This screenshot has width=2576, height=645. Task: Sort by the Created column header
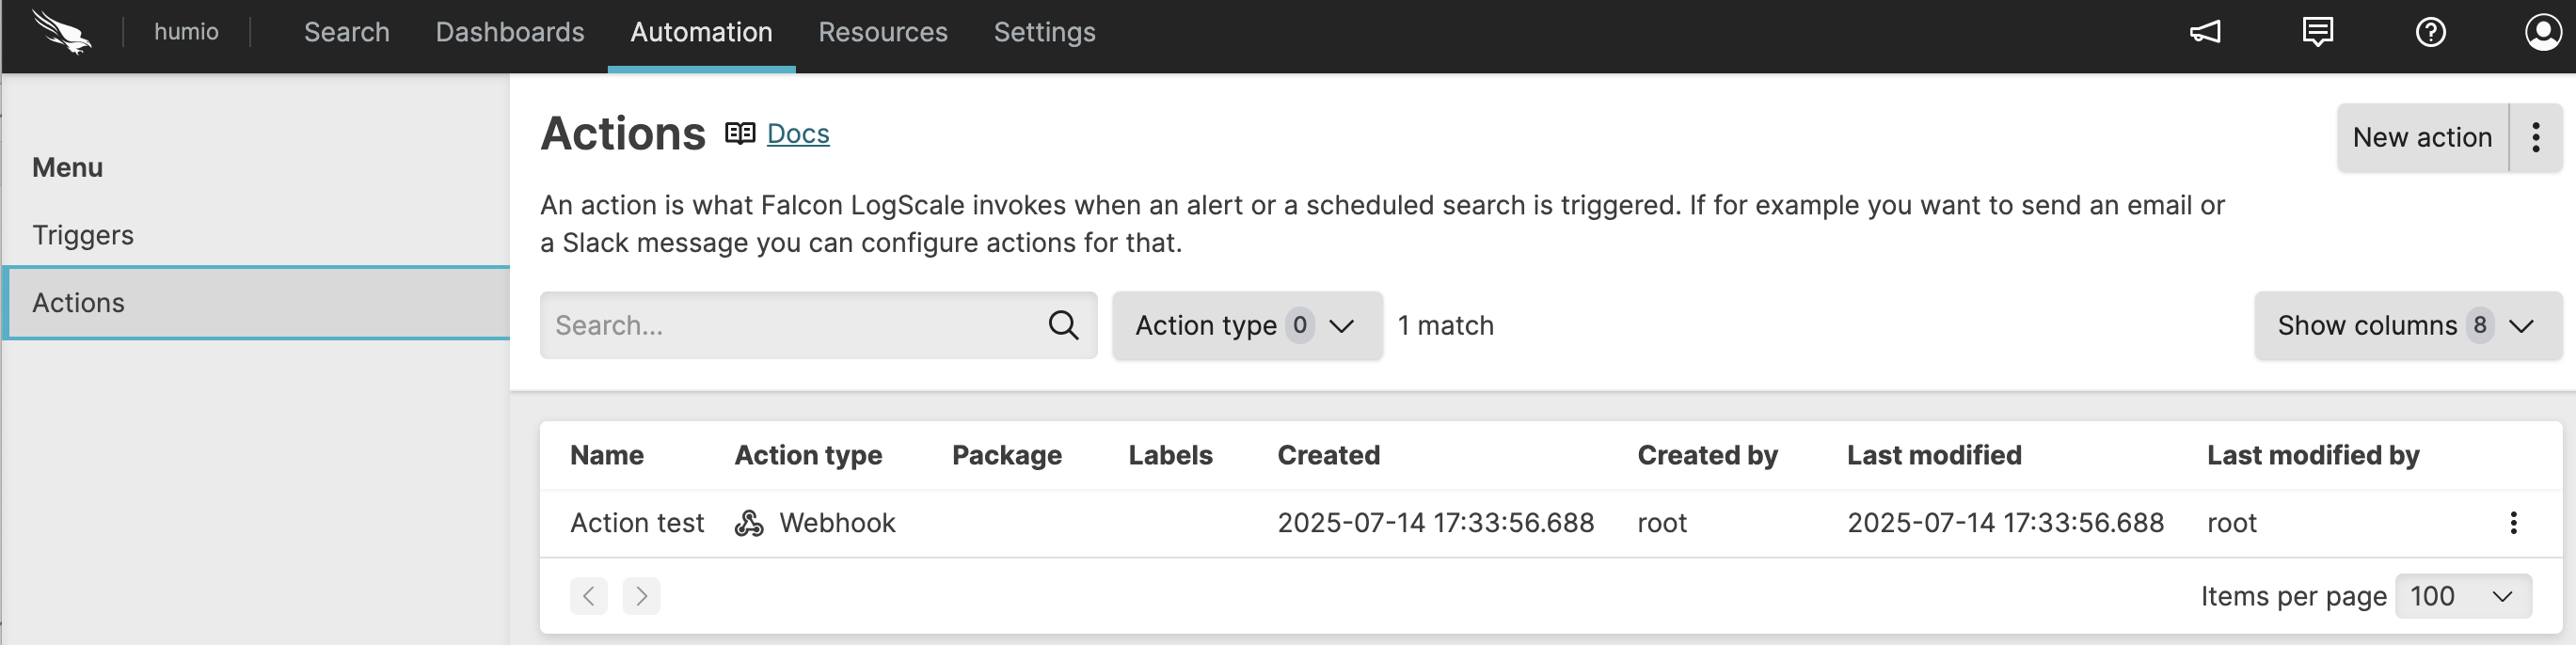click(1328, 455)
